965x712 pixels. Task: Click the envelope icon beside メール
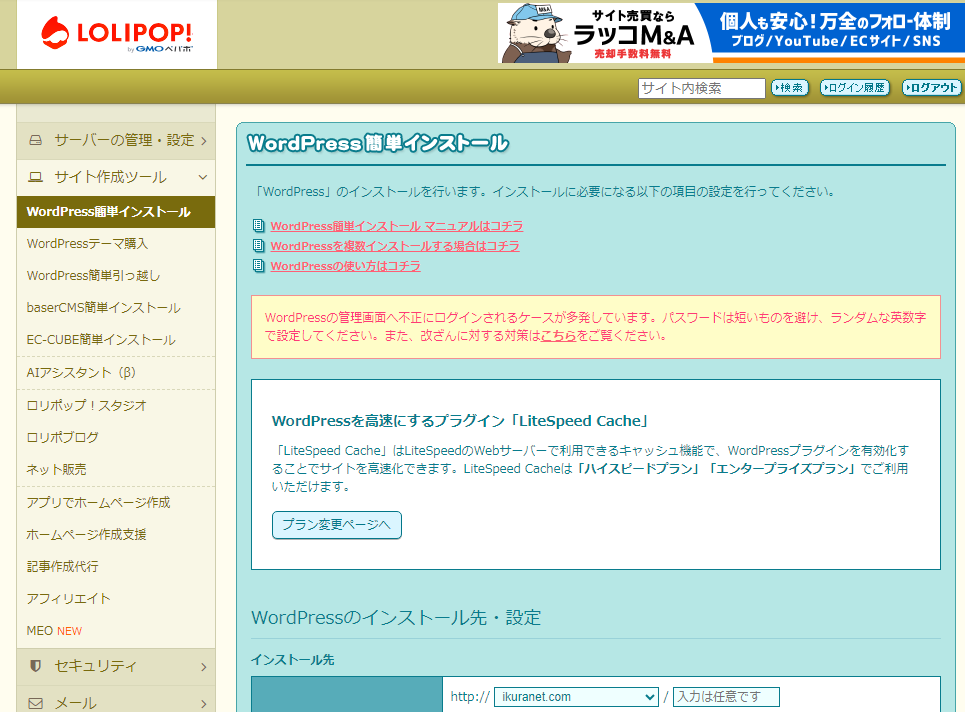click(x=36, y=703)
